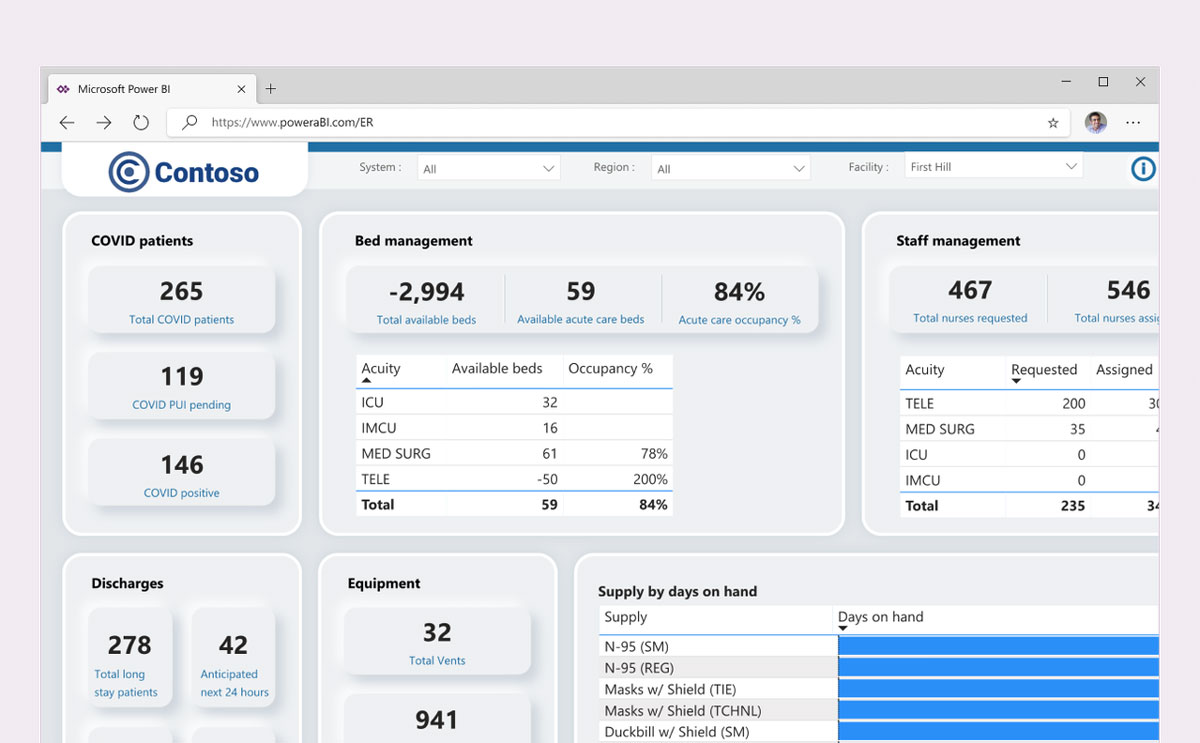Screen dimensions: 1200x743
Task: Click the Available beds column header
Action: (497, 369)
